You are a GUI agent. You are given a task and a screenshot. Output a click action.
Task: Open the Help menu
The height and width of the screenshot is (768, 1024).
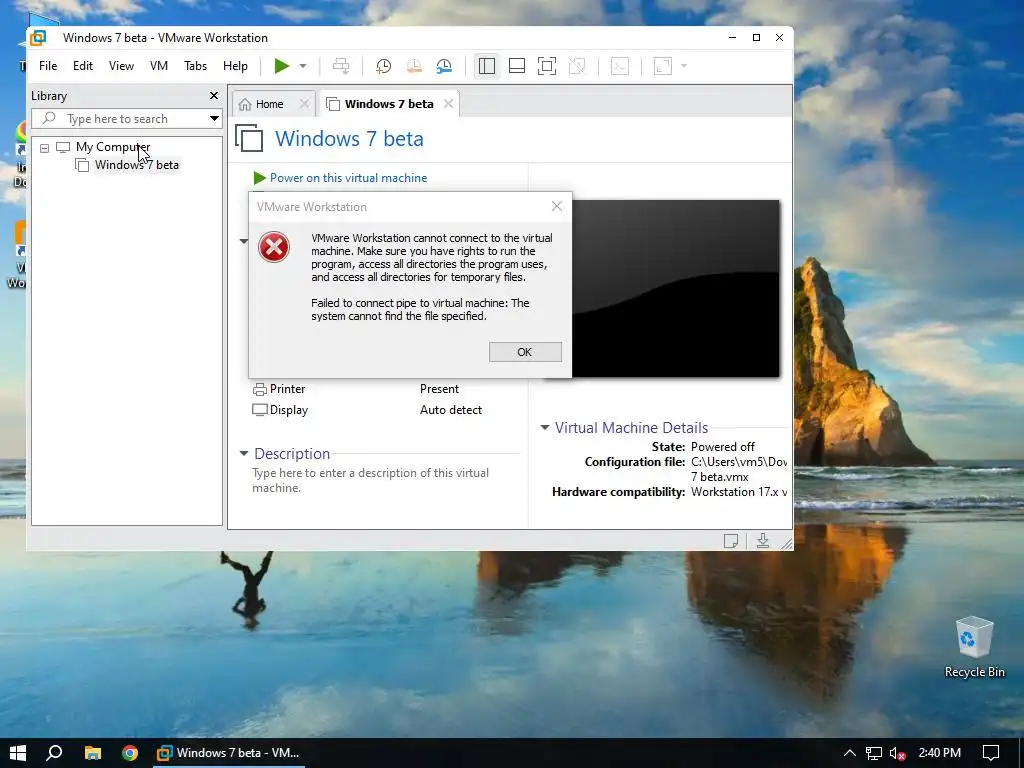point(235,66)
